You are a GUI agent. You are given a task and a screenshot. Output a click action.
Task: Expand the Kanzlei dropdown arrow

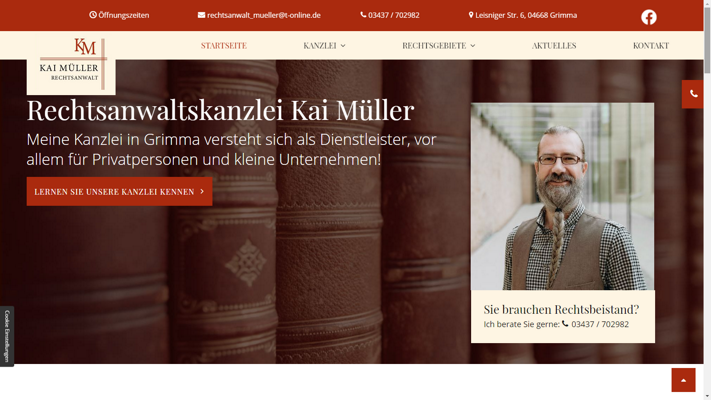coord(343,46)
